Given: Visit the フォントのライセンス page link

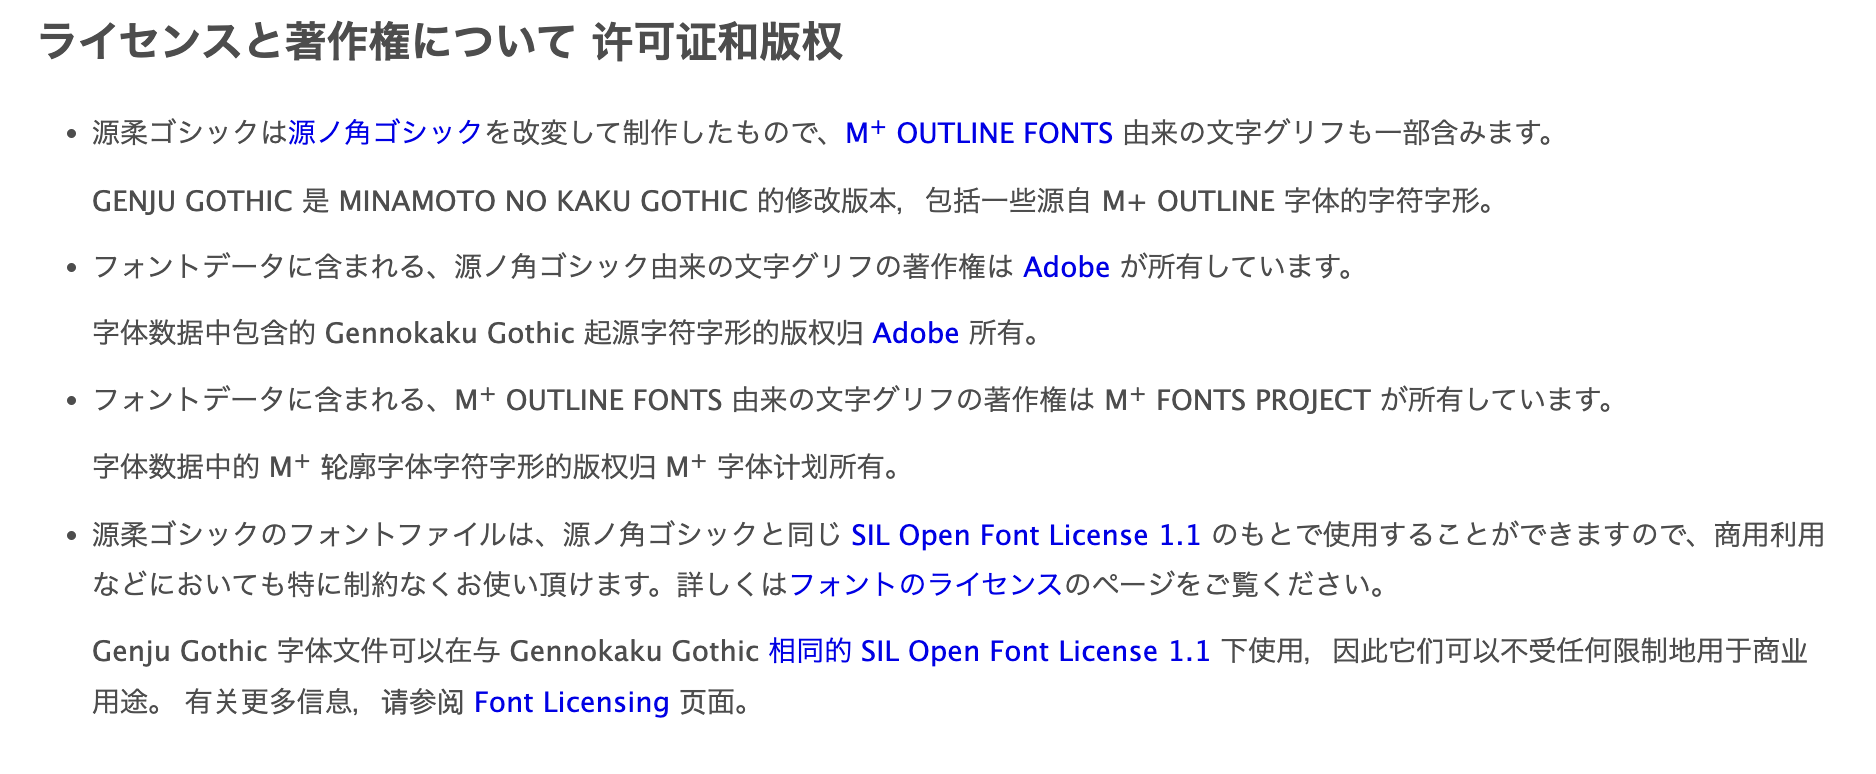Looking at the screenshot, I should pyautogui.click(x=925, y=584).
